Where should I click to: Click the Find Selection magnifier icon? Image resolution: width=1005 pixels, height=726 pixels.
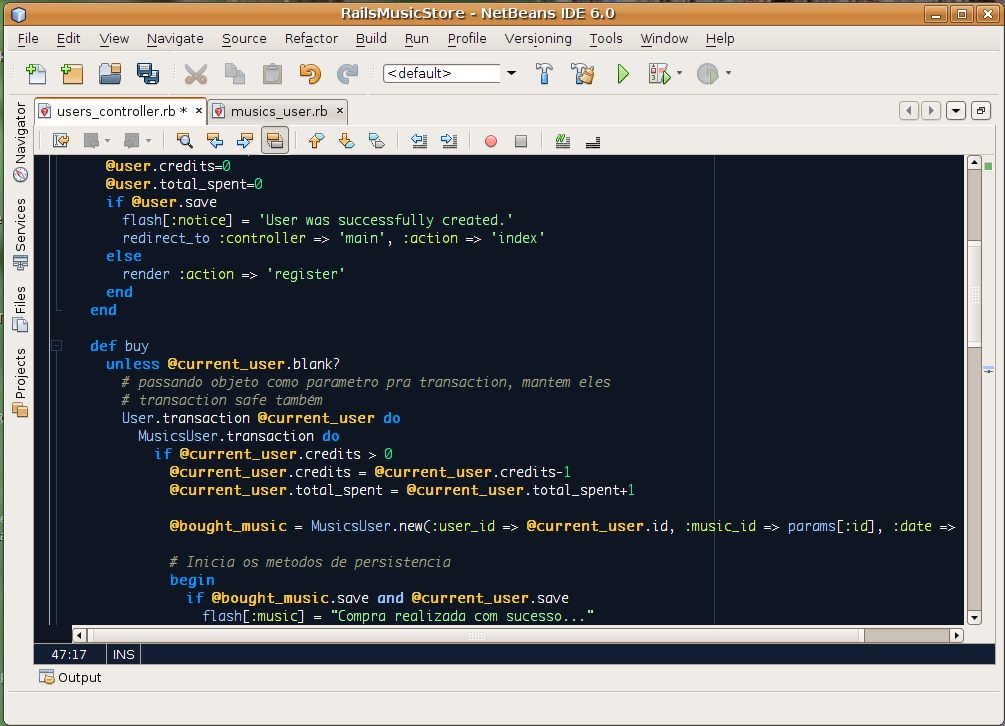point(185,141)
